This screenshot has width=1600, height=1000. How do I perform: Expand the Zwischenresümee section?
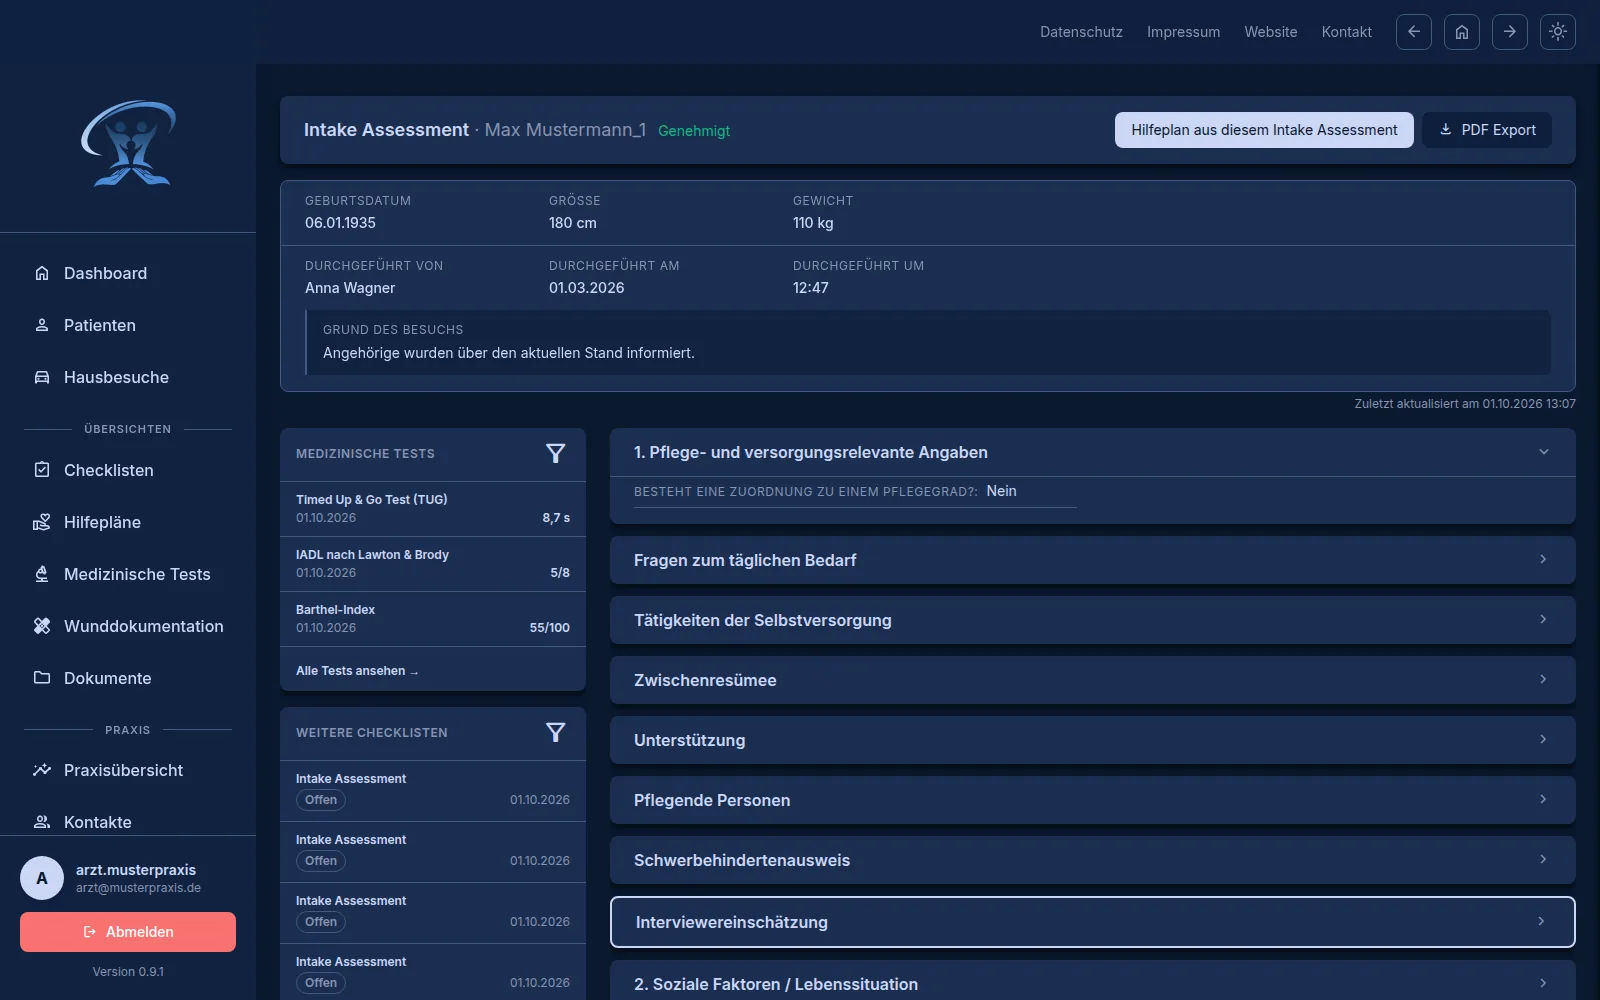coord(1093,680)
